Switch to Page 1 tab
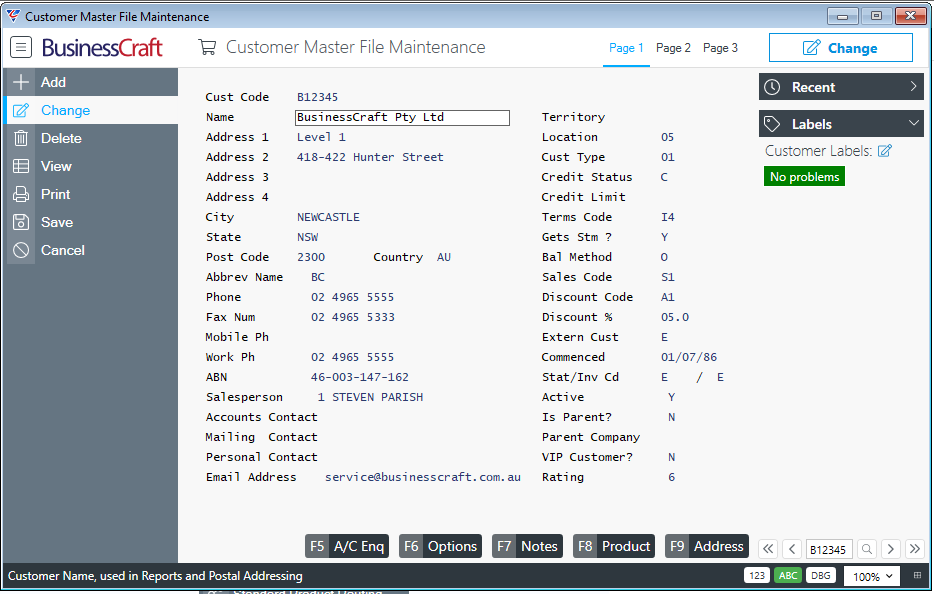This screenshot has height=594, width=934. click(626, 48)
